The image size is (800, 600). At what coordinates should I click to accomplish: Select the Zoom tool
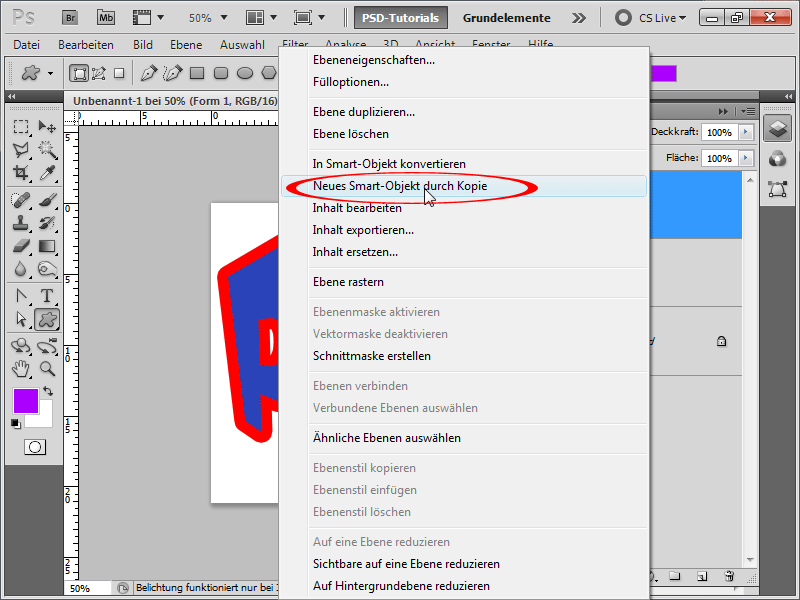pos(47,369)
